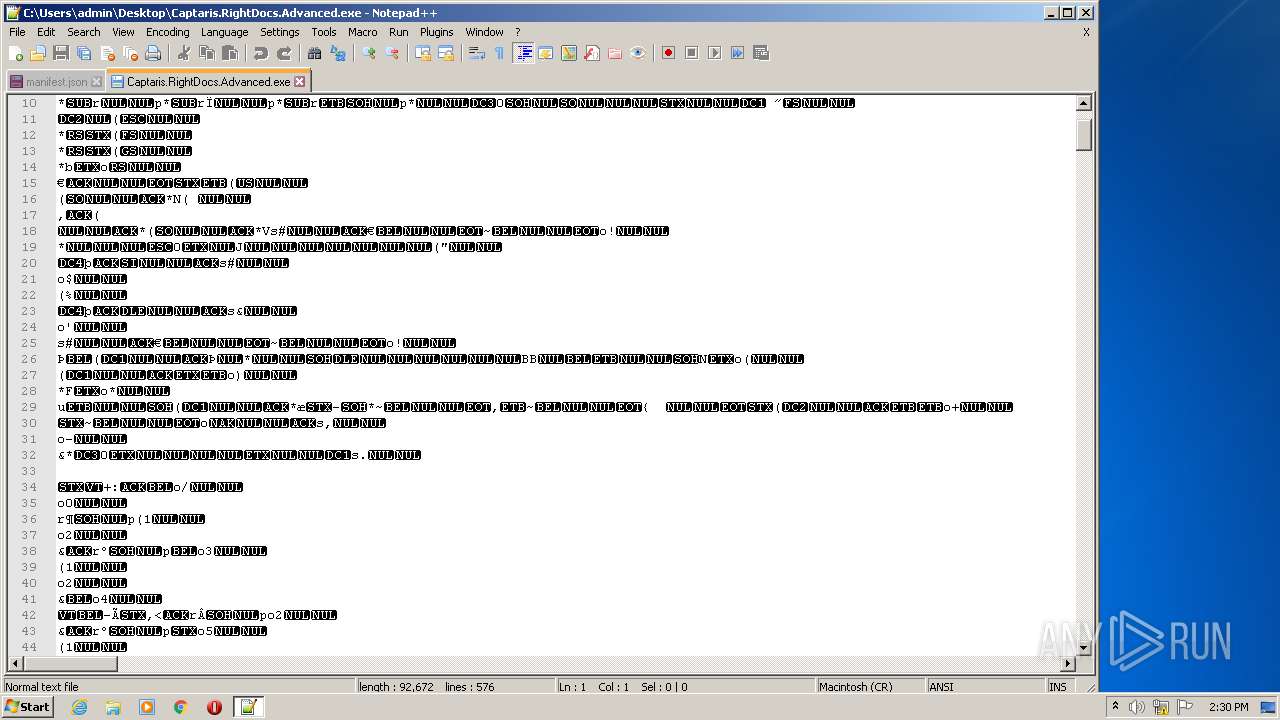Image resolution: width=1280 pixels, height=720 pixels.
Task: Open Internet Explorer from the taskbar
Action: coord(79,707)
